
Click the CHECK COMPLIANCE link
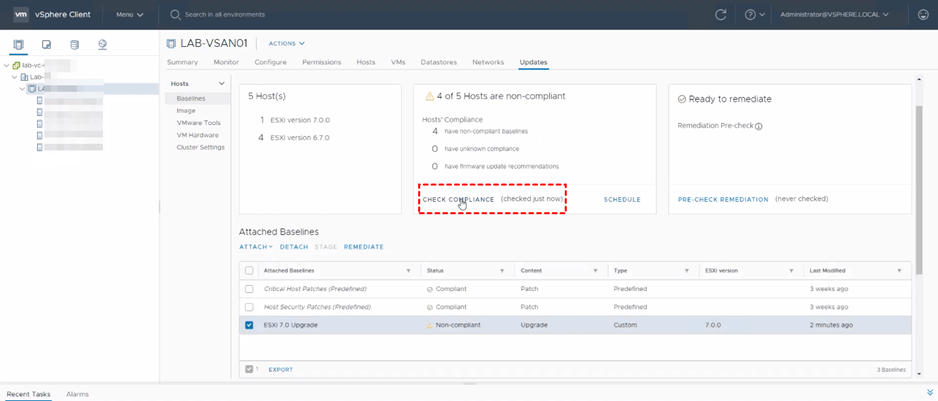point(458,199)
